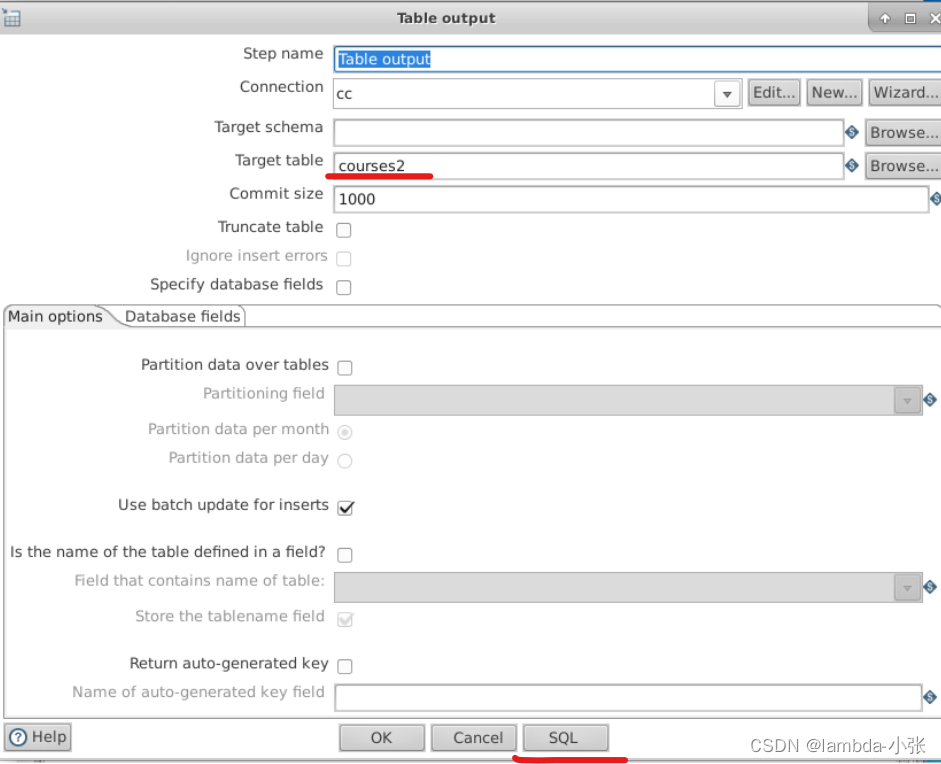This screenshot has height=764, width=941.
Task: Browse for the target table
Action: tap(903, 166)
